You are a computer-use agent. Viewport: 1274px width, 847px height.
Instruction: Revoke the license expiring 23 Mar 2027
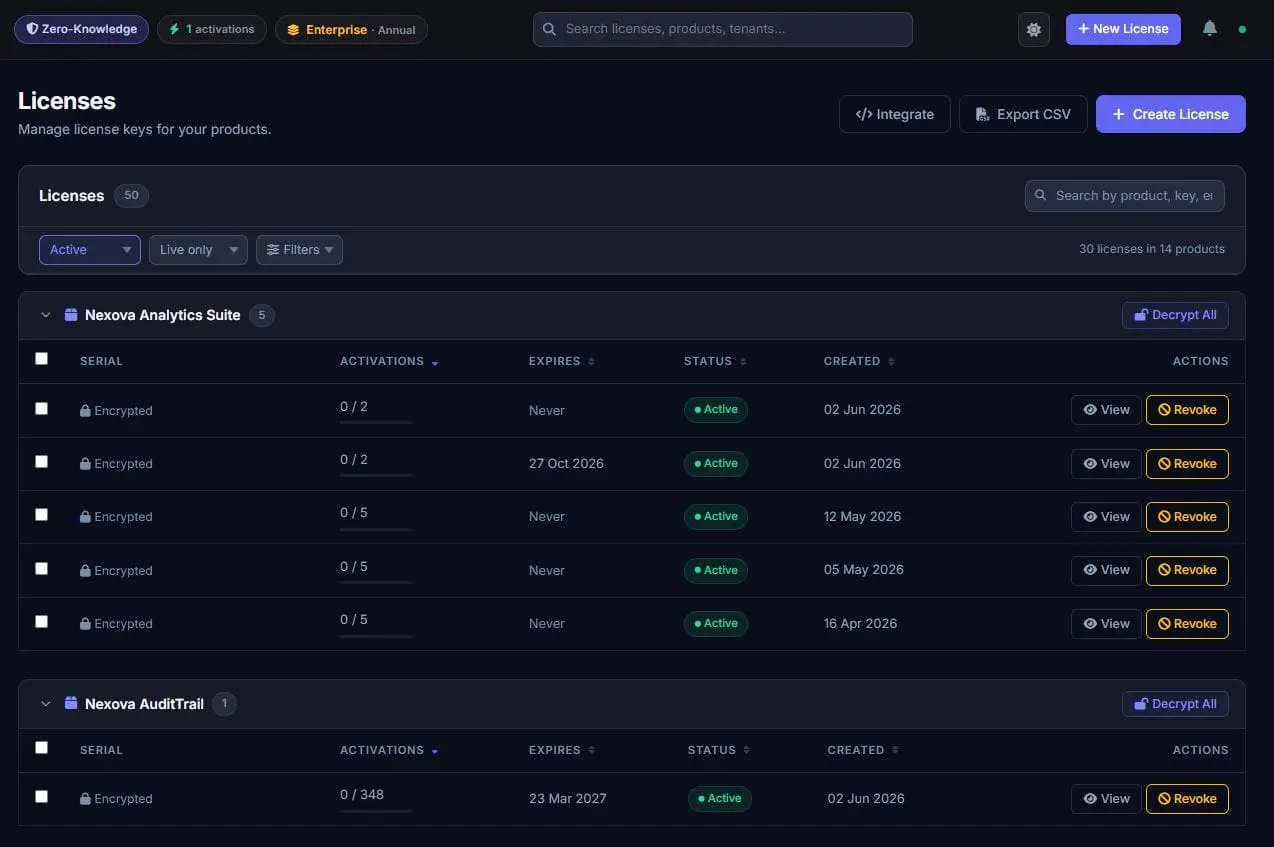[x=1187, y=799]
